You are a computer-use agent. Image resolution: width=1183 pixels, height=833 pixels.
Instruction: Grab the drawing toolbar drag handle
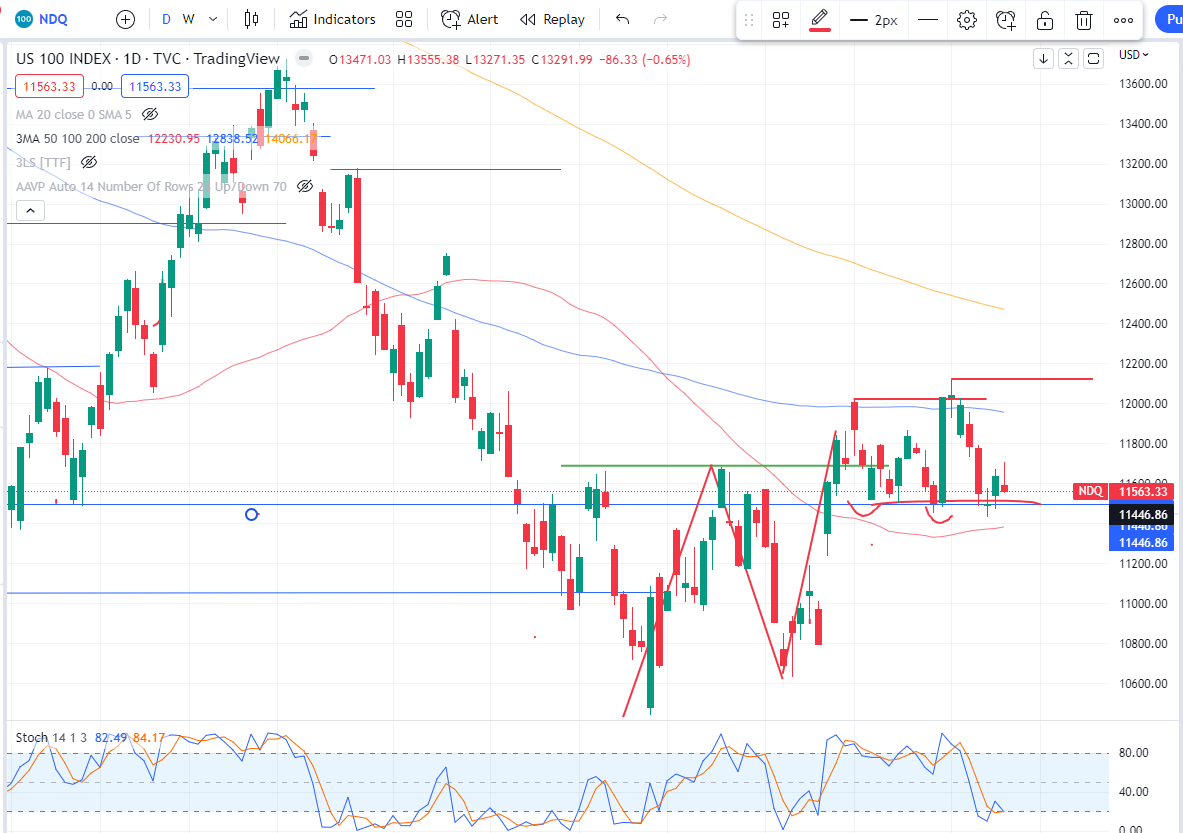pos(748,20)
